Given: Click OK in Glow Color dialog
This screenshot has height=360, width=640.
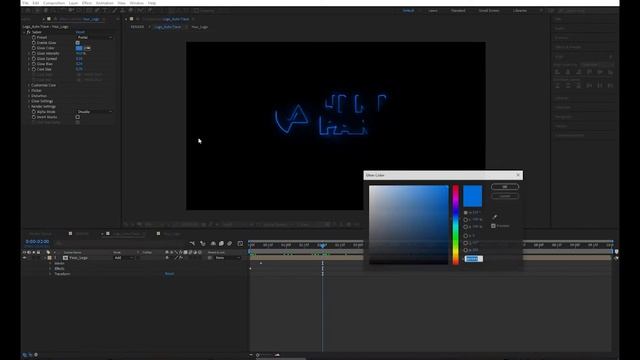Looking at the screenshot, I should [x=505, y=187].
